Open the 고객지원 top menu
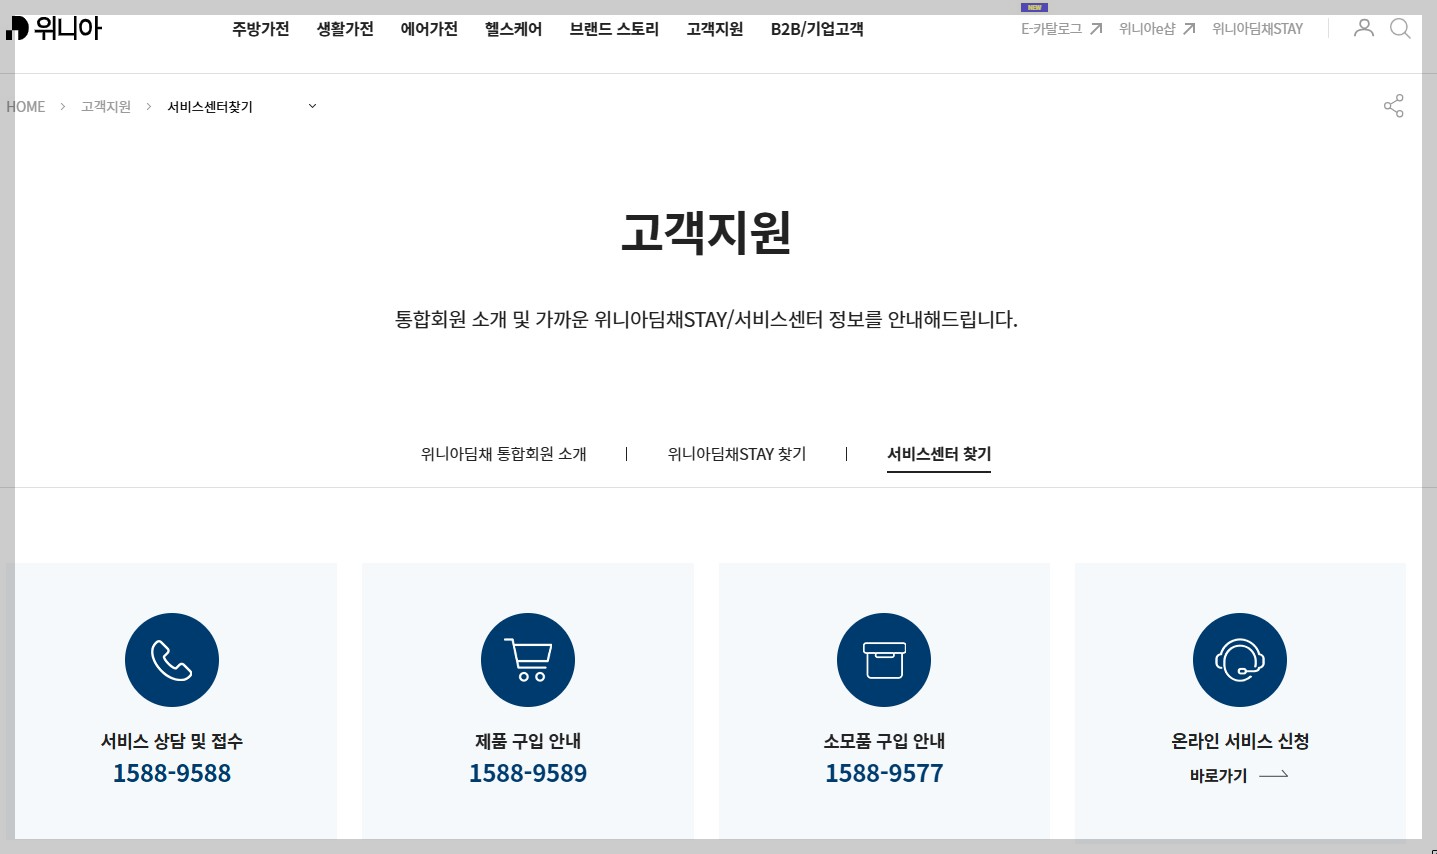Viewport: 1437px width, 854px height. pyautogui.click(x=715, y=29)
